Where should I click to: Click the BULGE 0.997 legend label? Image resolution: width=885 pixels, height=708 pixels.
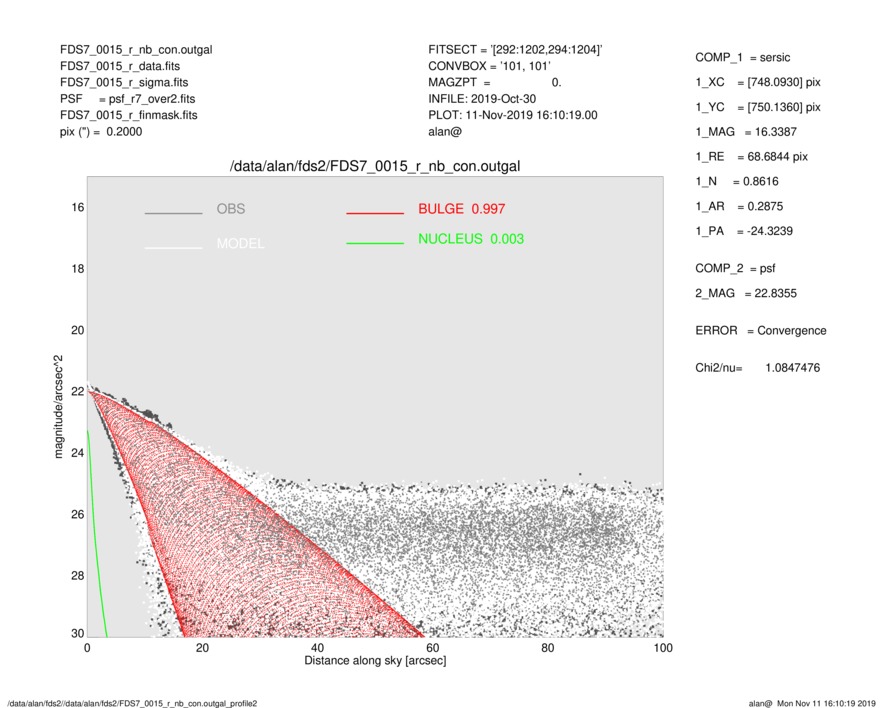pos(462,209)
